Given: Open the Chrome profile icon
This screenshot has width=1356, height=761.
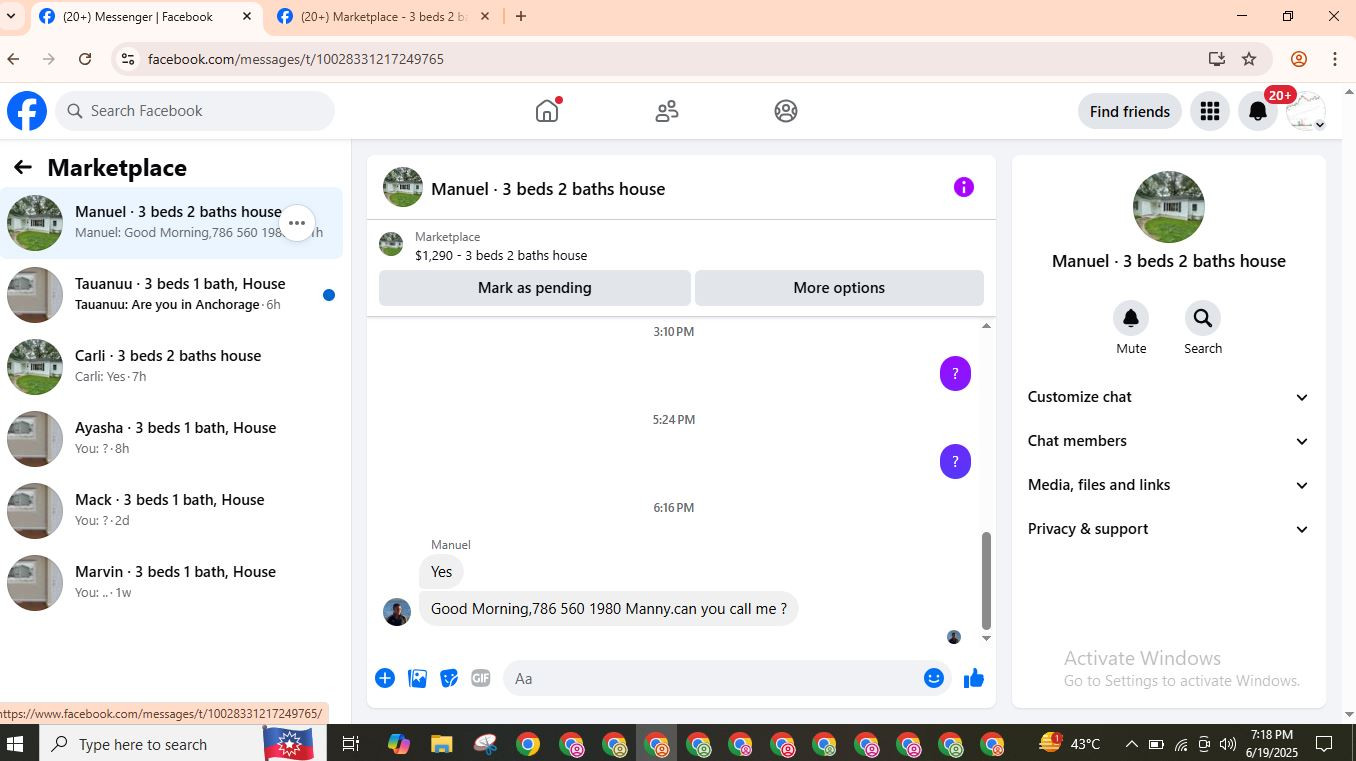Looking at the screenshot, I should (x=1299, y=59).
